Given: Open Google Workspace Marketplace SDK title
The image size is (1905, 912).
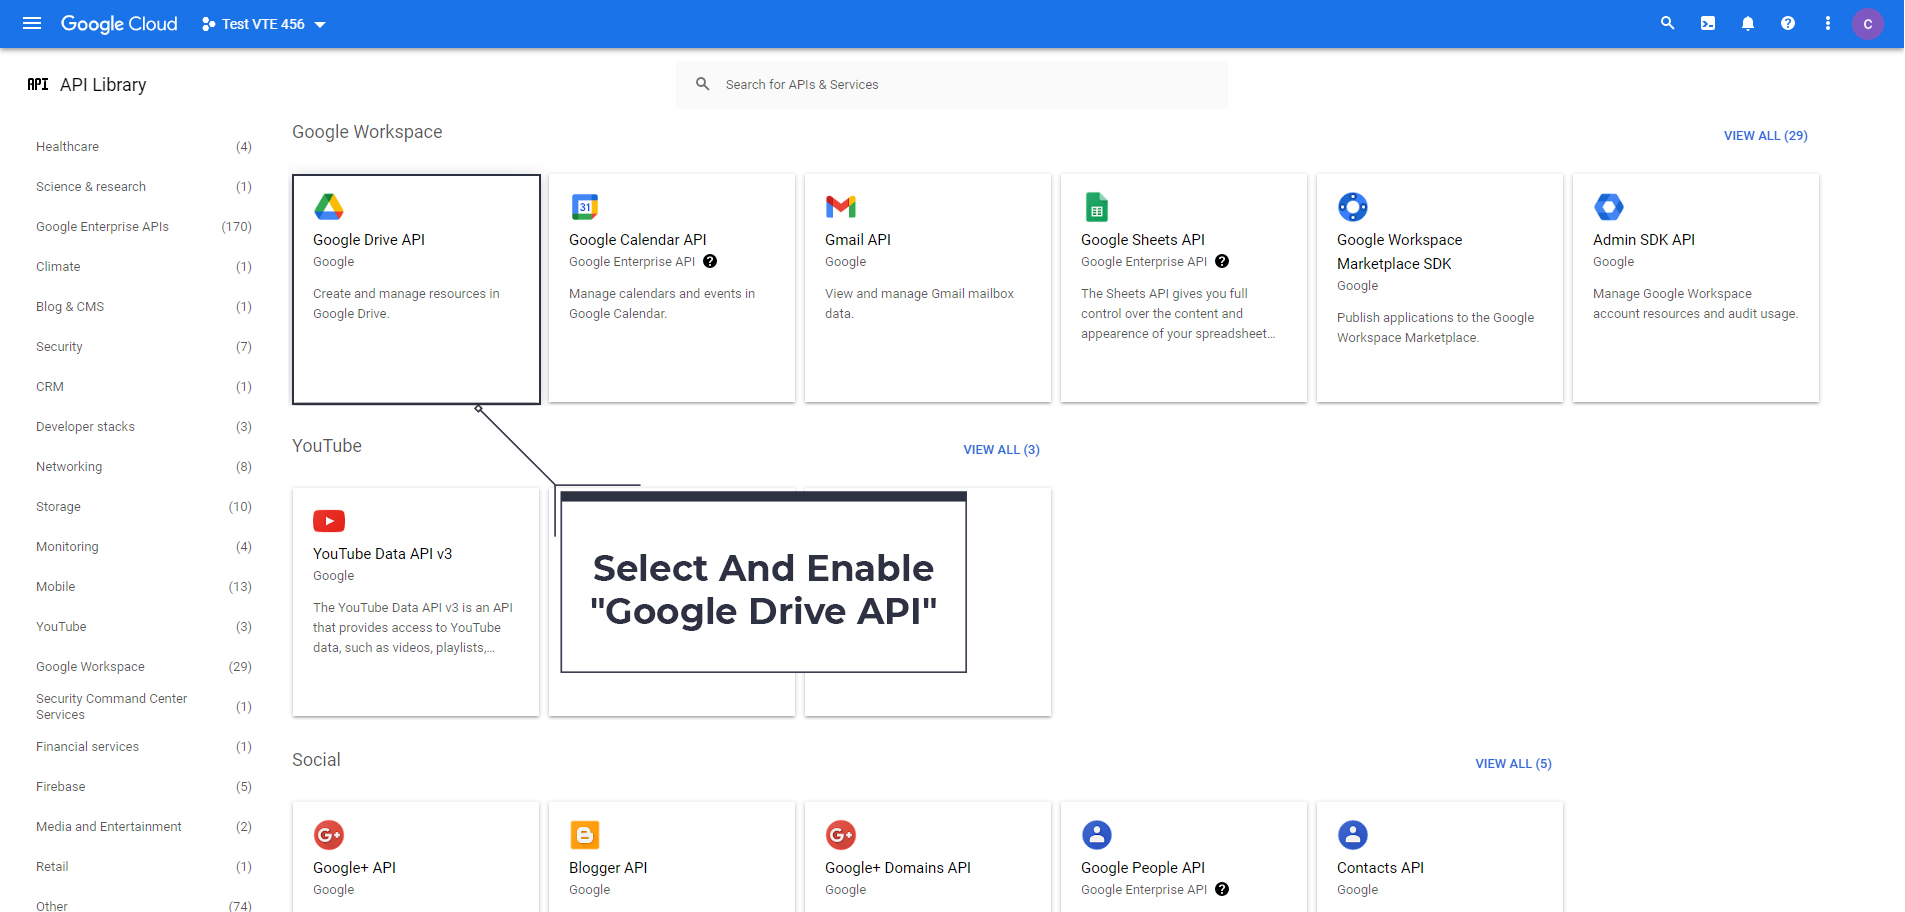Looking at the screenshot, I should point(1400,252).
